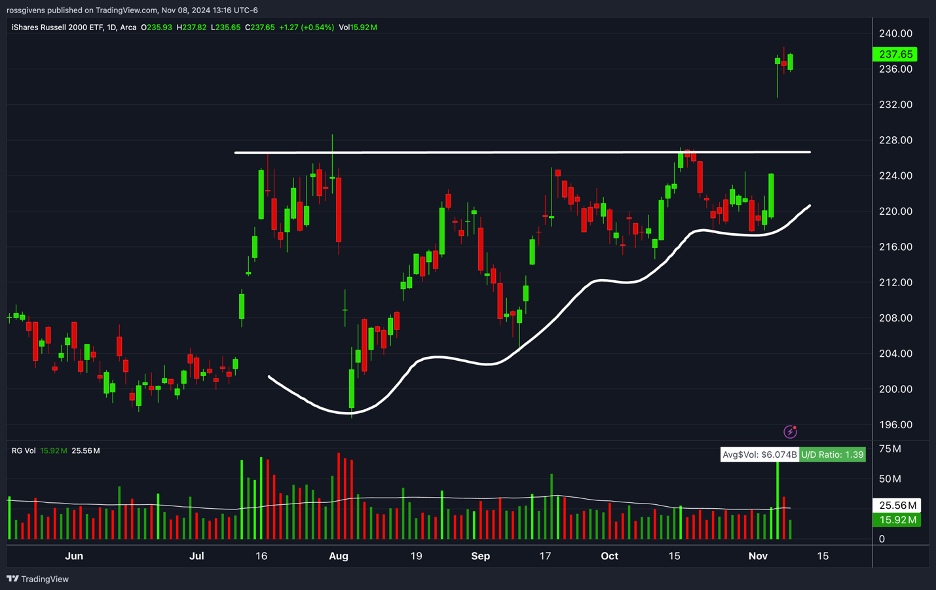The width and height of the screenshot is (936, 590).
Task: Click the 50M volume axis label
Action: coord(890,479)
